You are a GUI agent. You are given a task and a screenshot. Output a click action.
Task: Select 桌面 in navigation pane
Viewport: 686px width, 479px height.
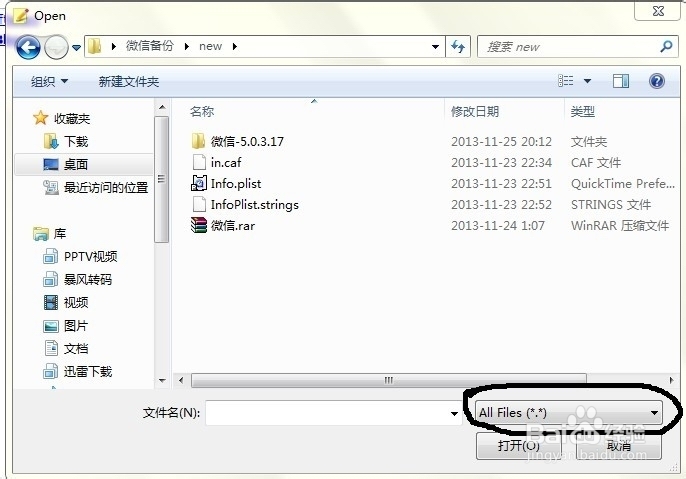(x=76, y=164)
